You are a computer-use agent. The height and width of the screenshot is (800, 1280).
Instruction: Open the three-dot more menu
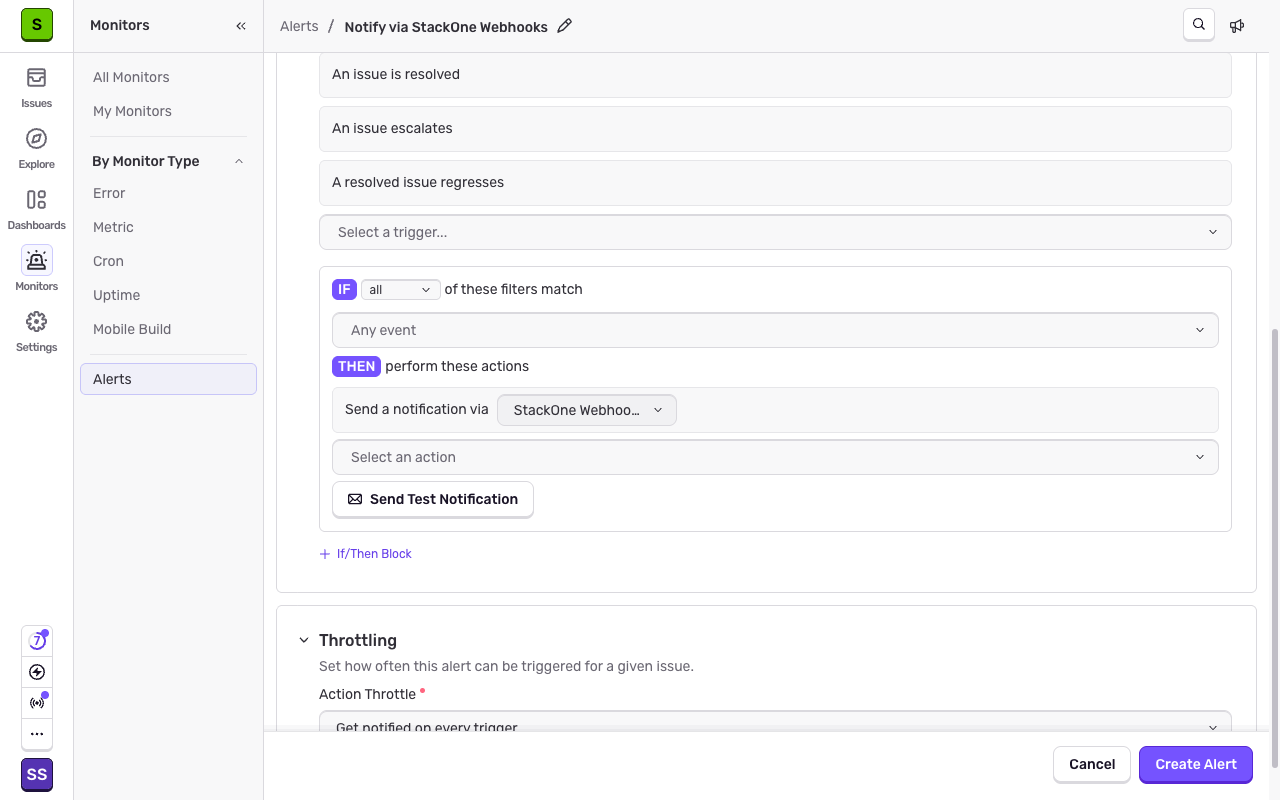[37, 734]
